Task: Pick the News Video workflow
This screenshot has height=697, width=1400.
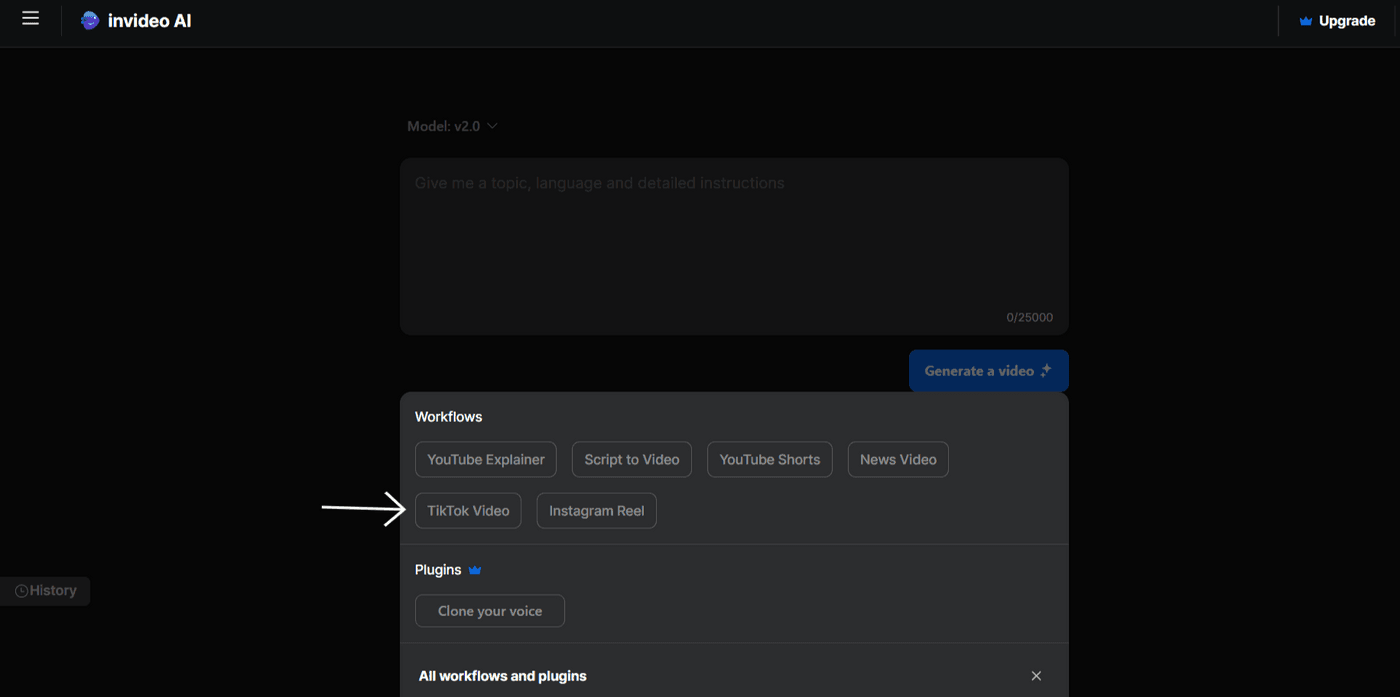Action: point(897,459)
